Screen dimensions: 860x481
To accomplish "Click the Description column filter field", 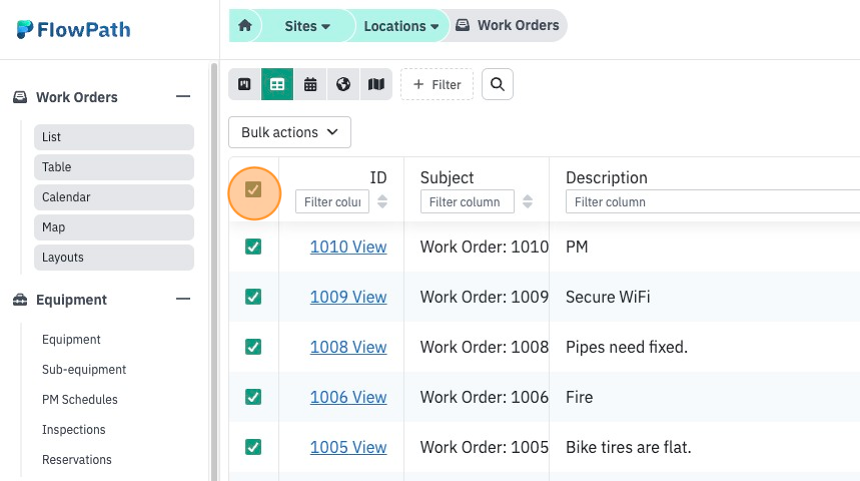I will (713, 201).
